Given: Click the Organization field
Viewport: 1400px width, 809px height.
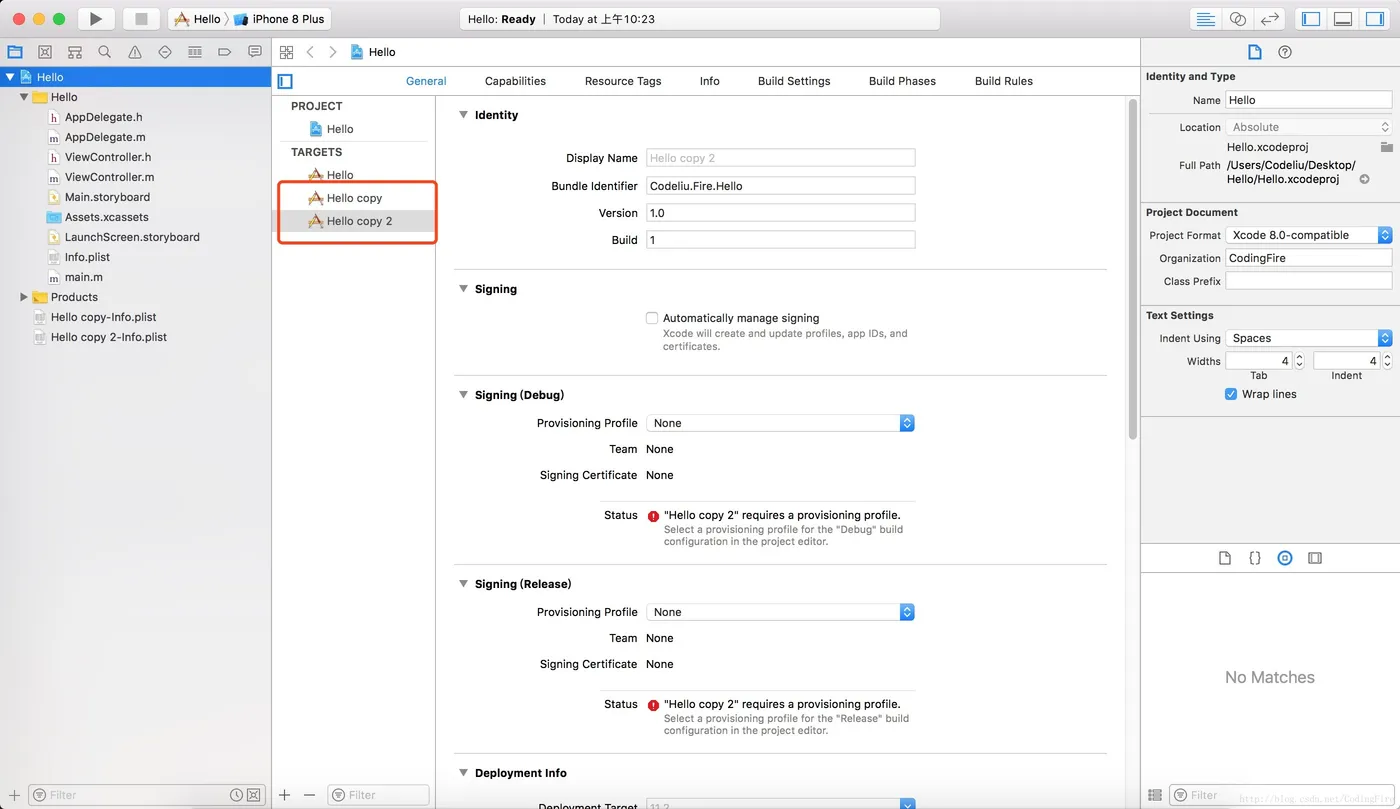Looking at the screenshot, I should coord(1309,258).
